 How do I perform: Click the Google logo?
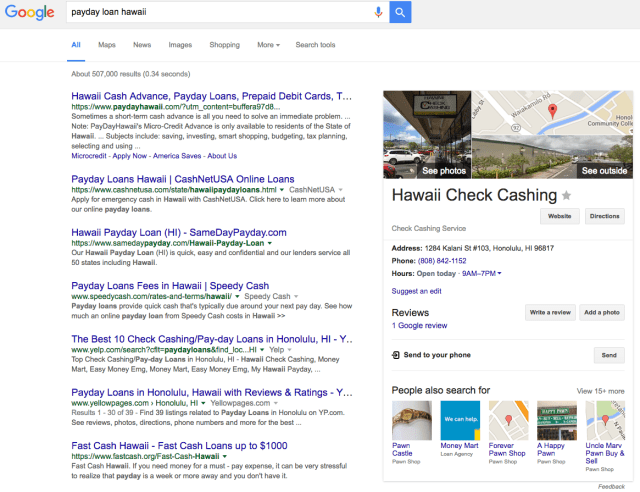[x=29, y=12]
